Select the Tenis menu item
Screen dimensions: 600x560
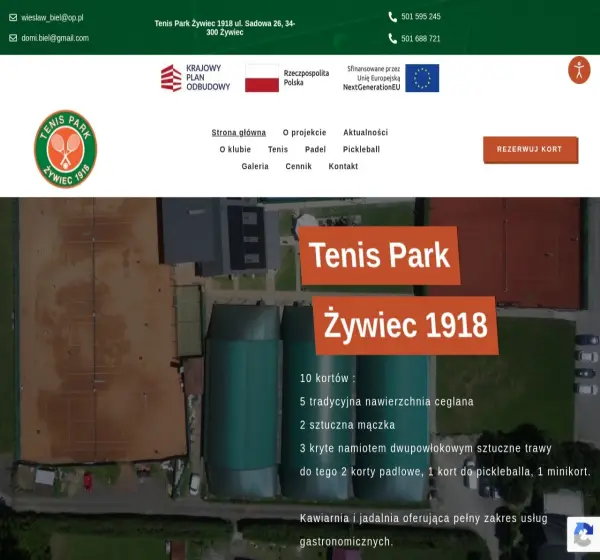tap(278, 149)
